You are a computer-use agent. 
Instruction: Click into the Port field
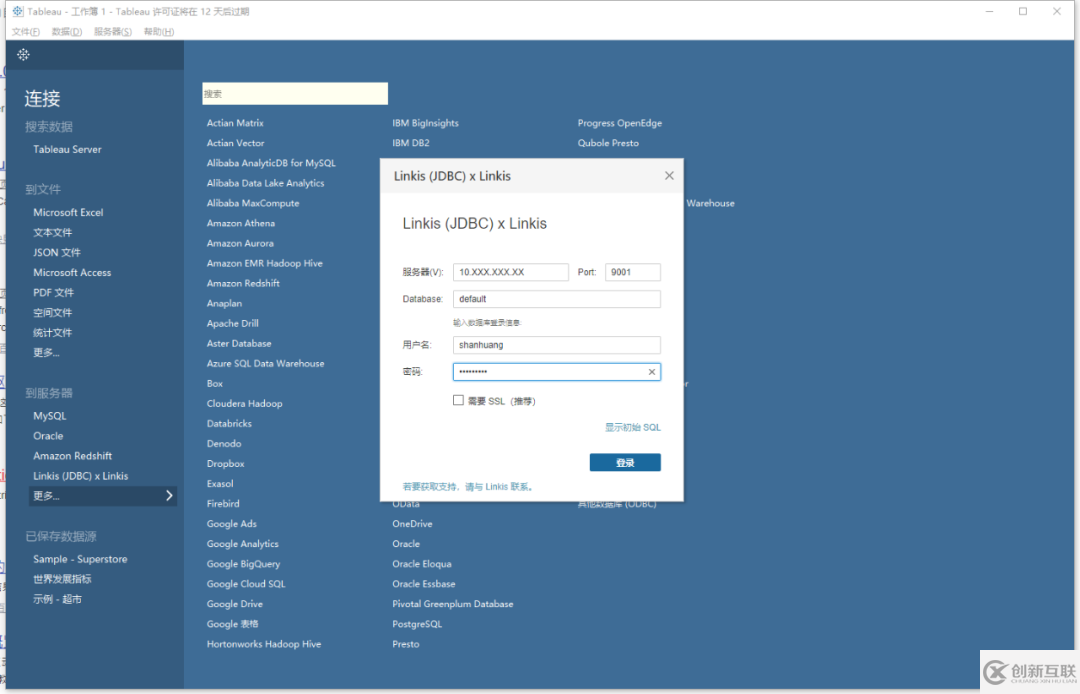coord(632,272)
